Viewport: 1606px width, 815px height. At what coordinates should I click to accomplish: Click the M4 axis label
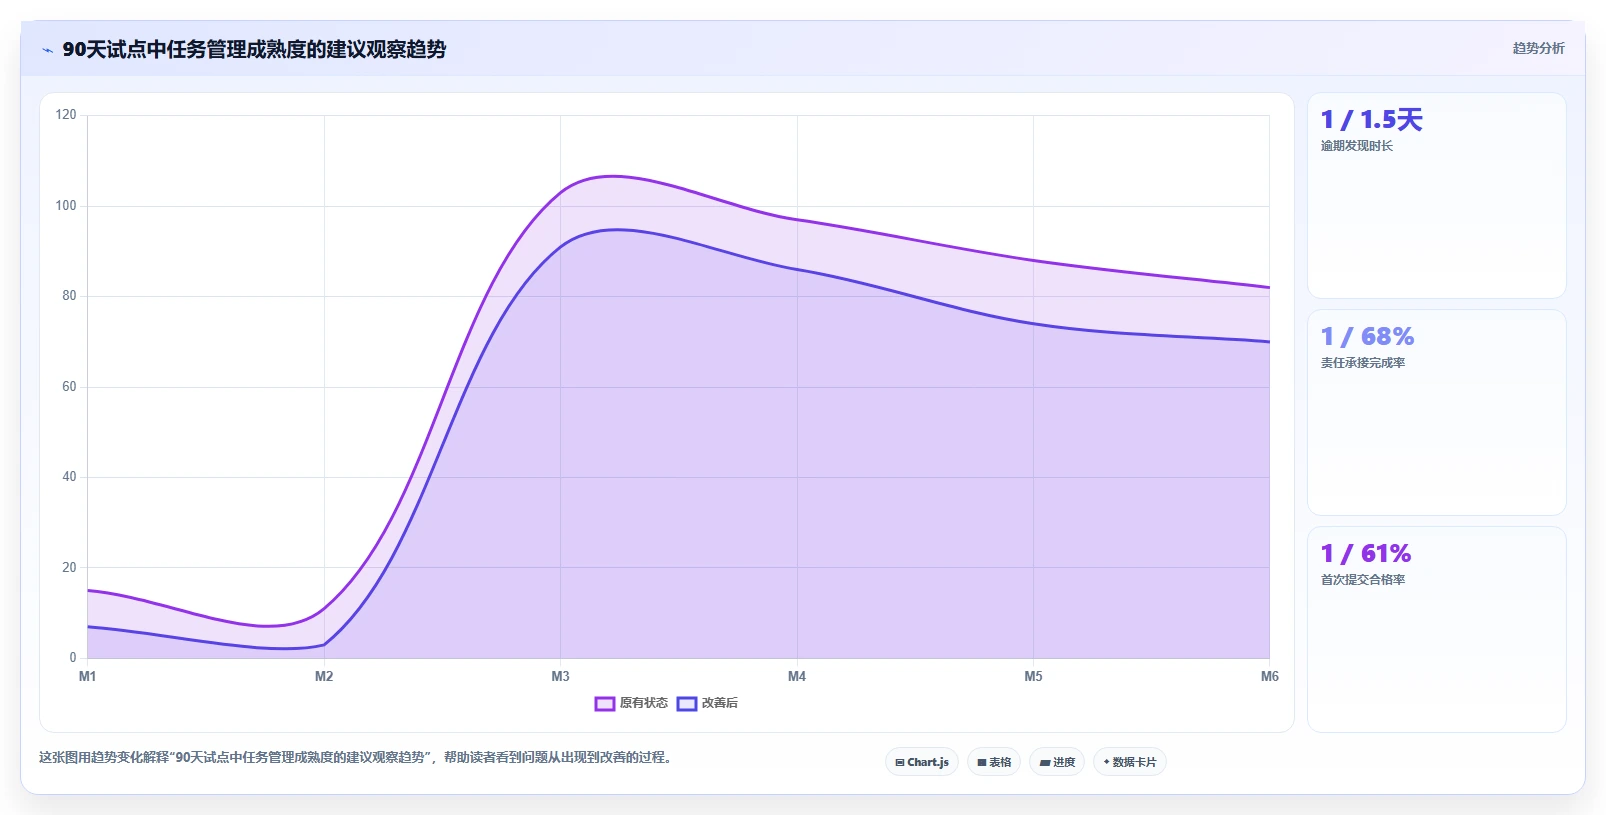coord(797,677)
